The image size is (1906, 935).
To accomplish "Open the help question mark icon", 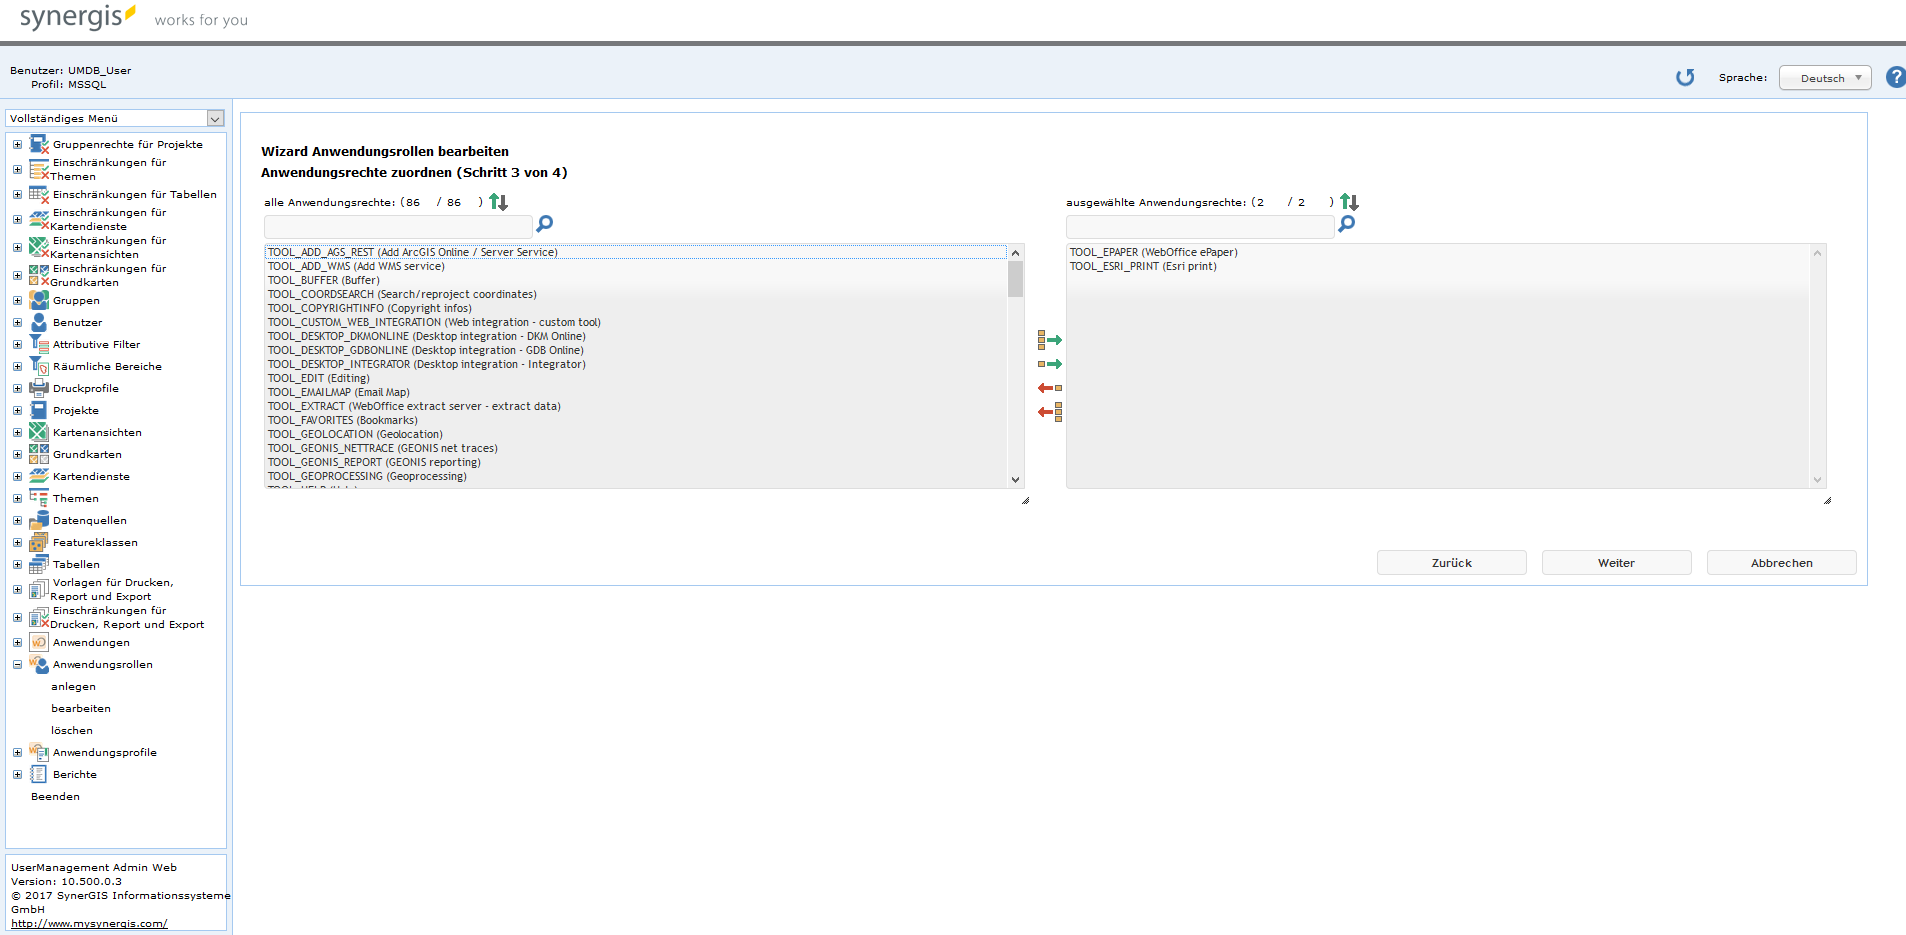I will [1895, 77].
